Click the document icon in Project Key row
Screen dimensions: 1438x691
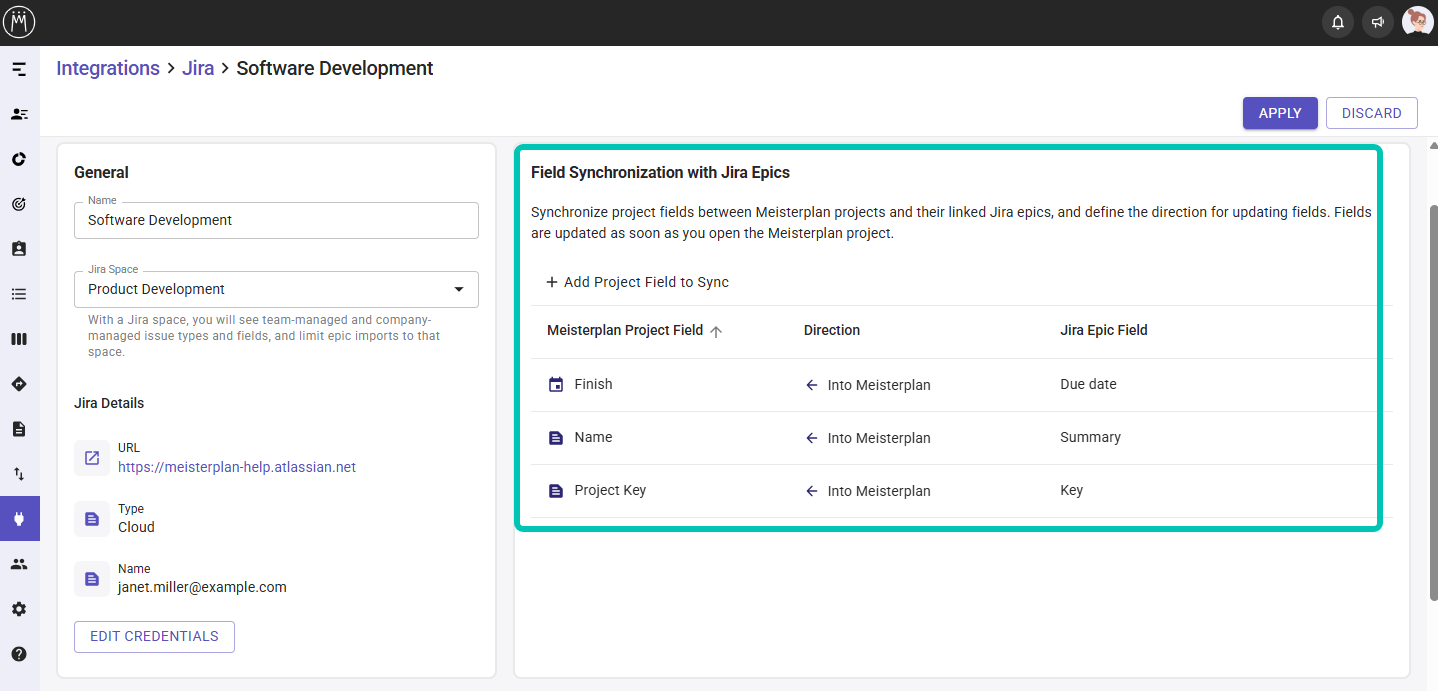pos(556,490)
